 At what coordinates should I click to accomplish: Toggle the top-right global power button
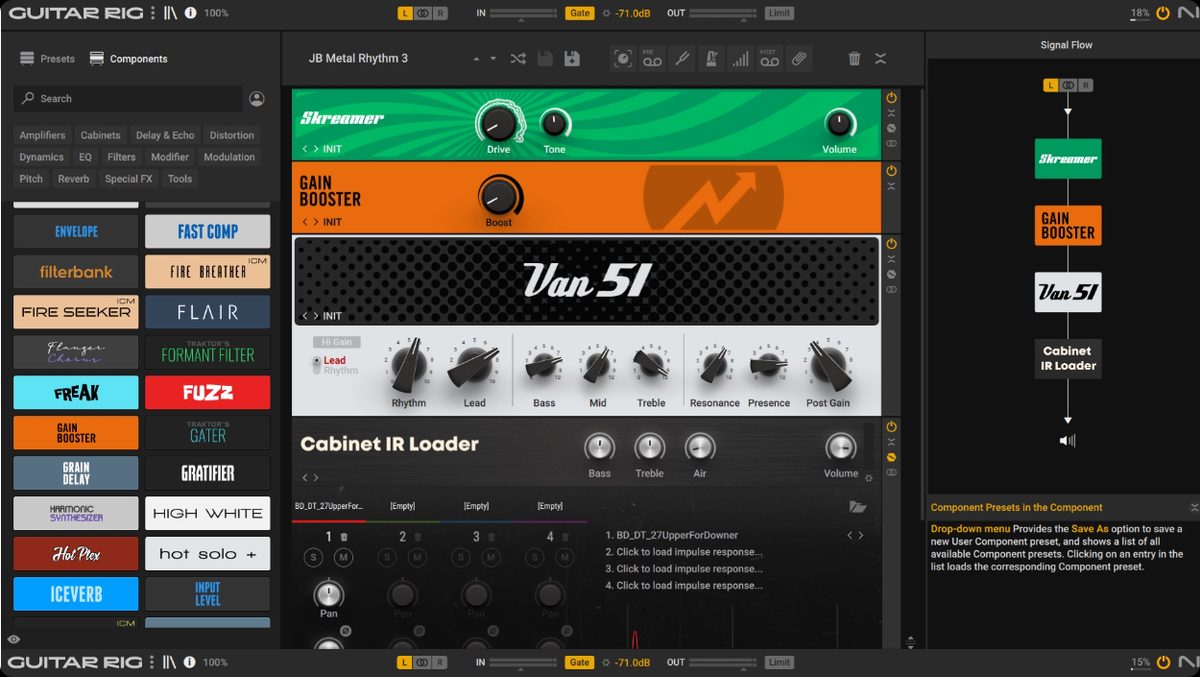[1162, 13]
